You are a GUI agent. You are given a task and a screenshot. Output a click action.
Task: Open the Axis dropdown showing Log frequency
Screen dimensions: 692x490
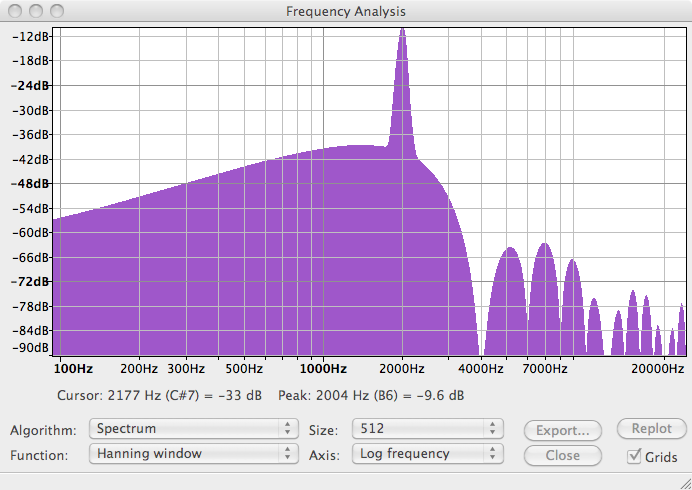pos(428,454)
